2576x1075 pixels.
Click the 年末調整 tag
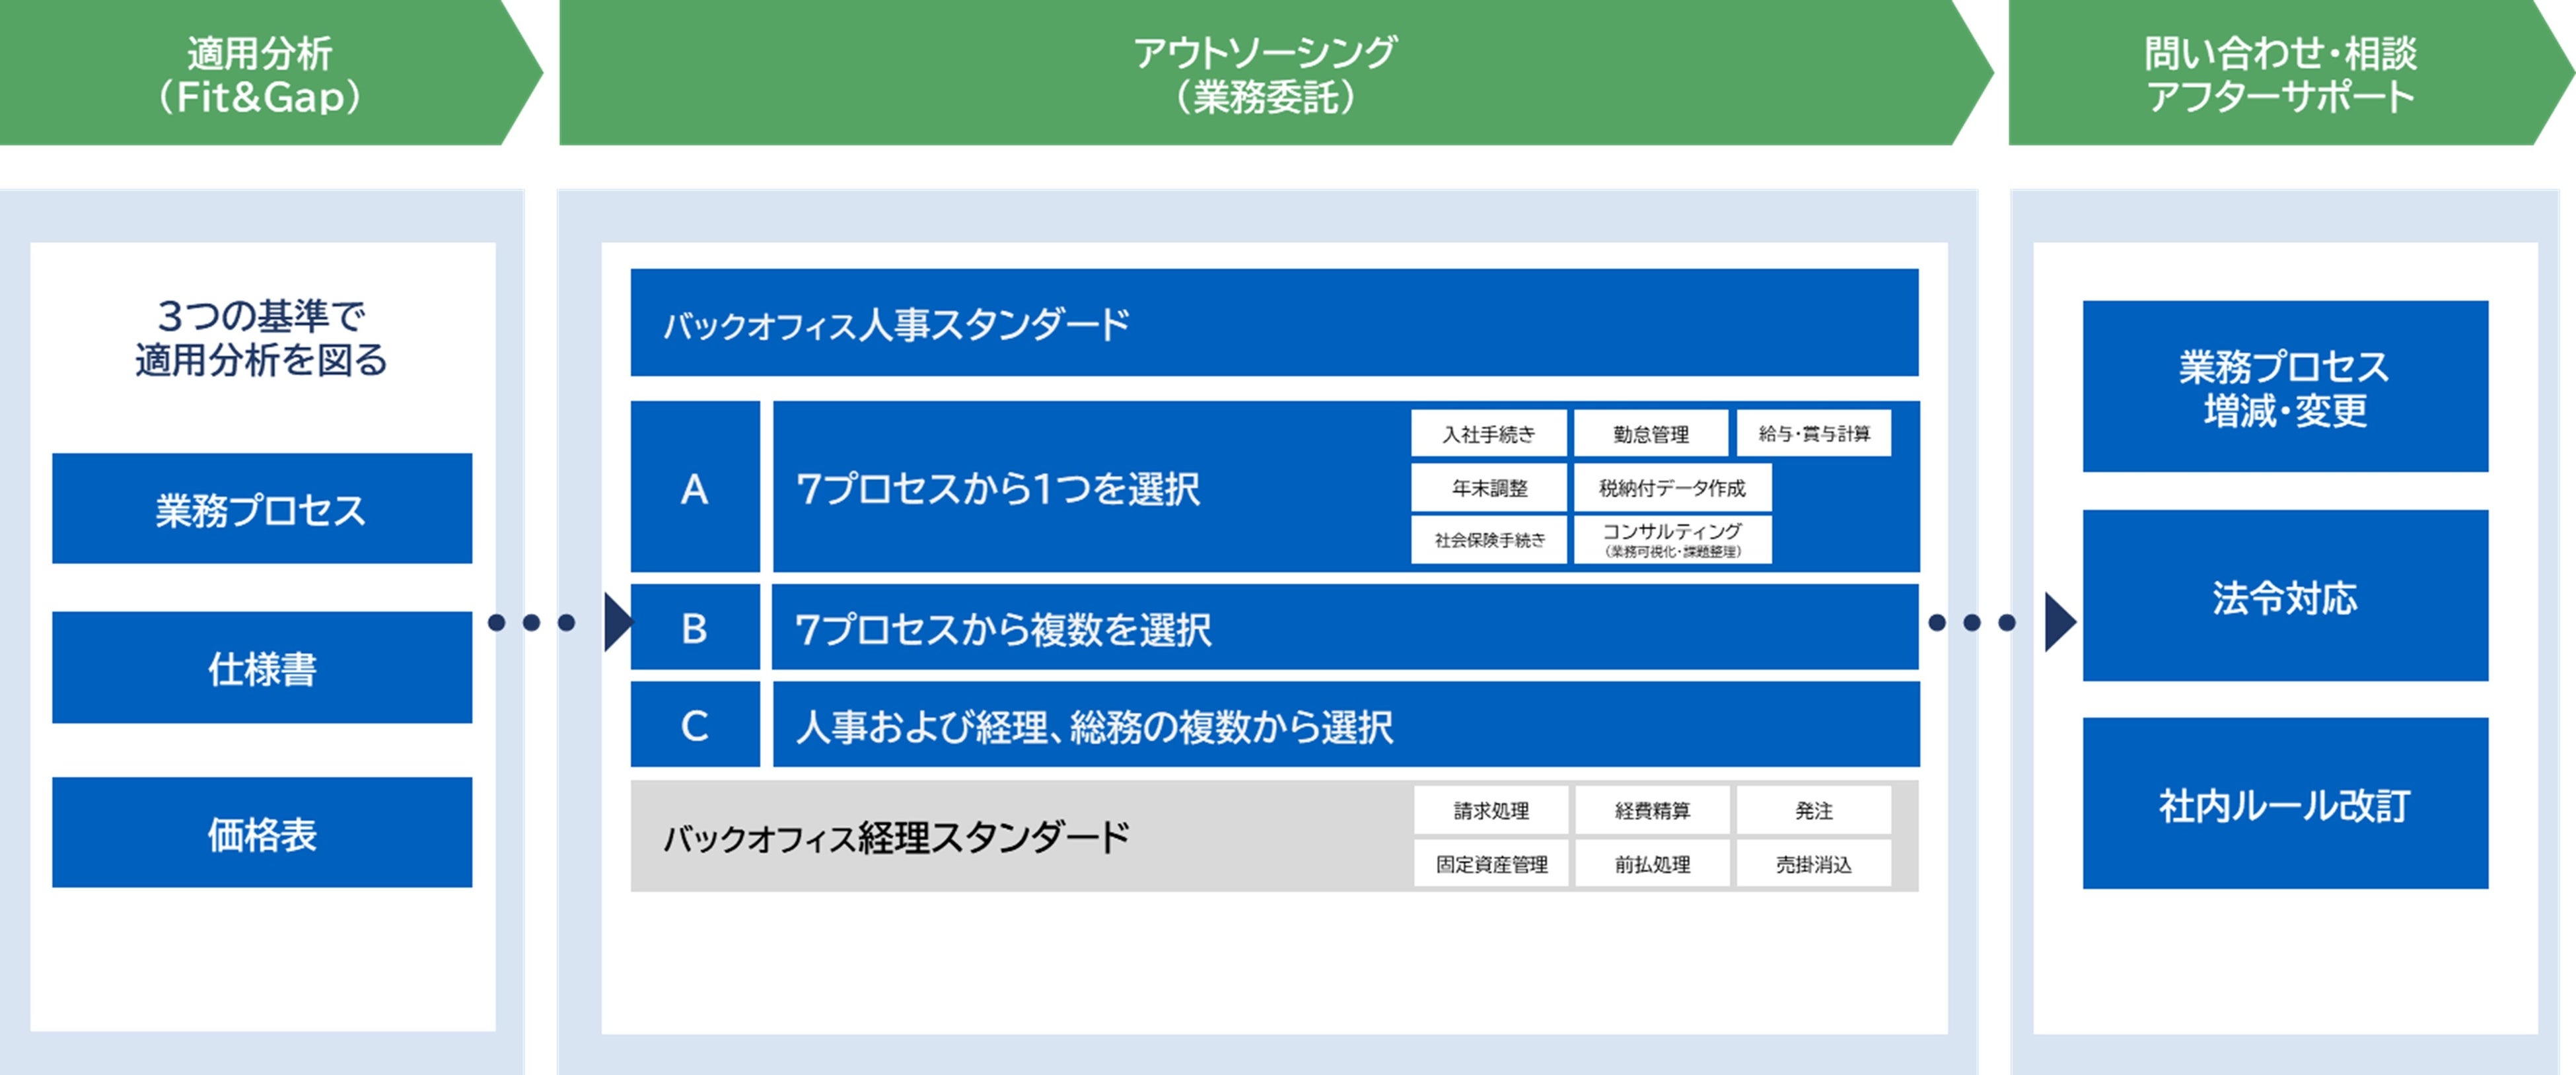1488,488
